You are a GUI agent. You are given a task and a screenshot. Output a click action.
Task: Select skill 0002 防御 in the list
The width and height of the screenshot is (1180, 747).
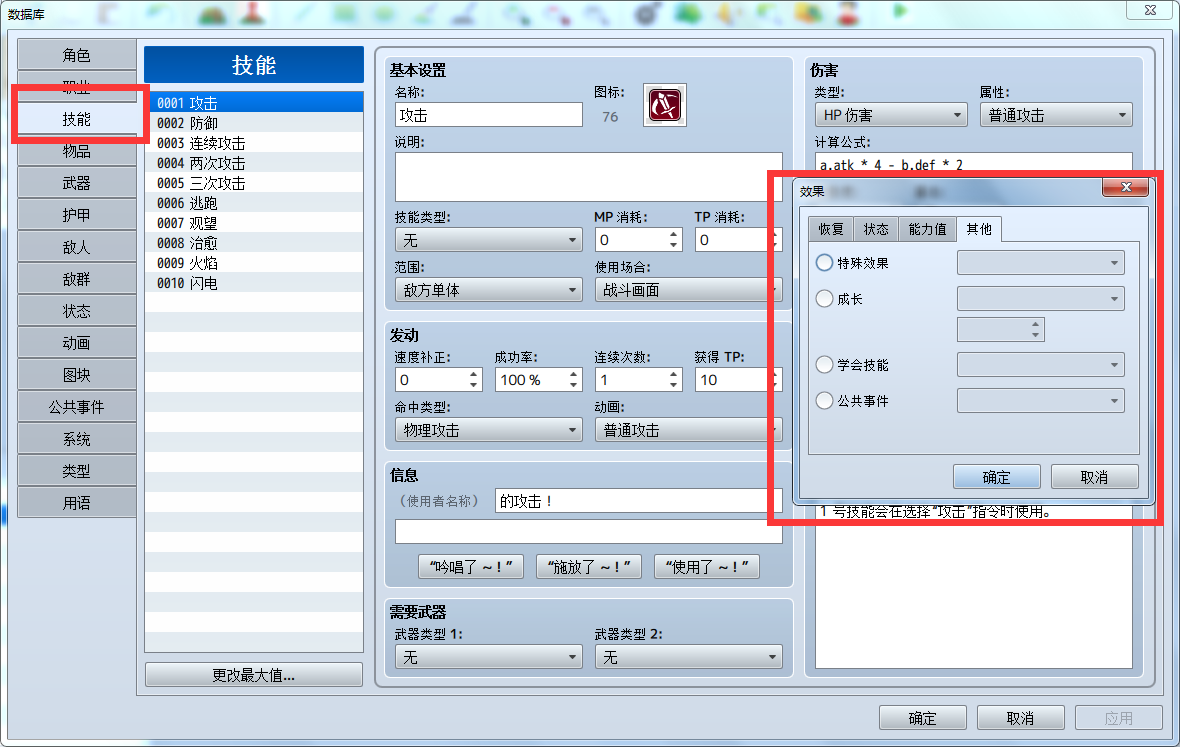click(x=254, y=123)
